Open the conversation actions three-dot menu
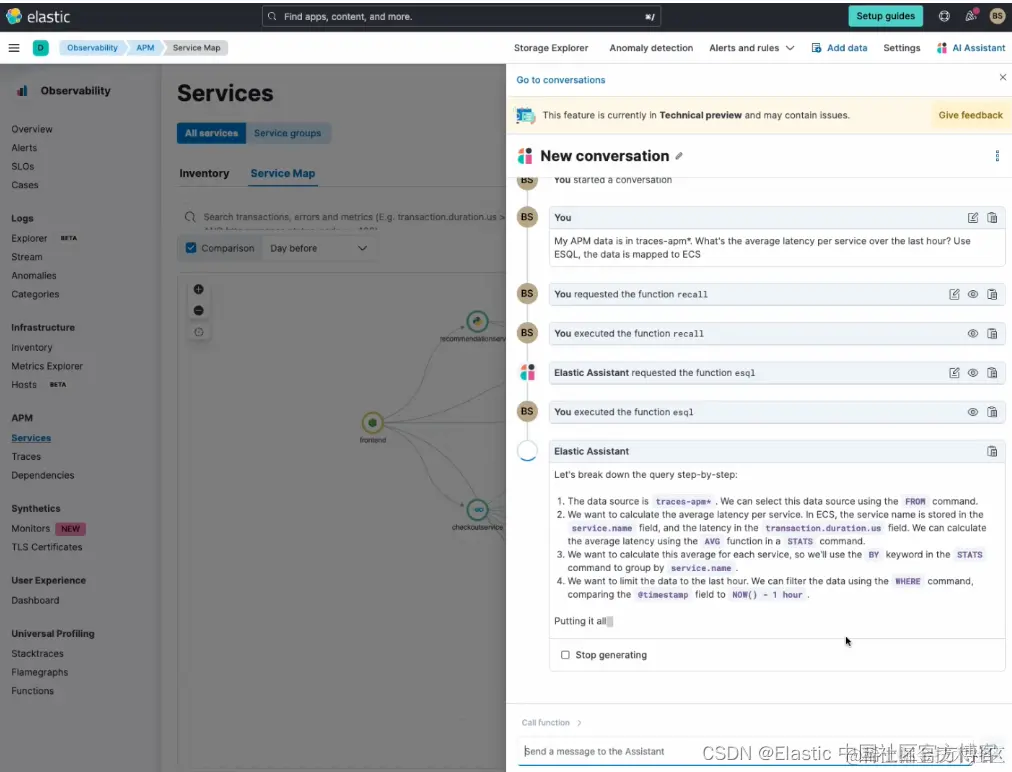 pos(997,156)
